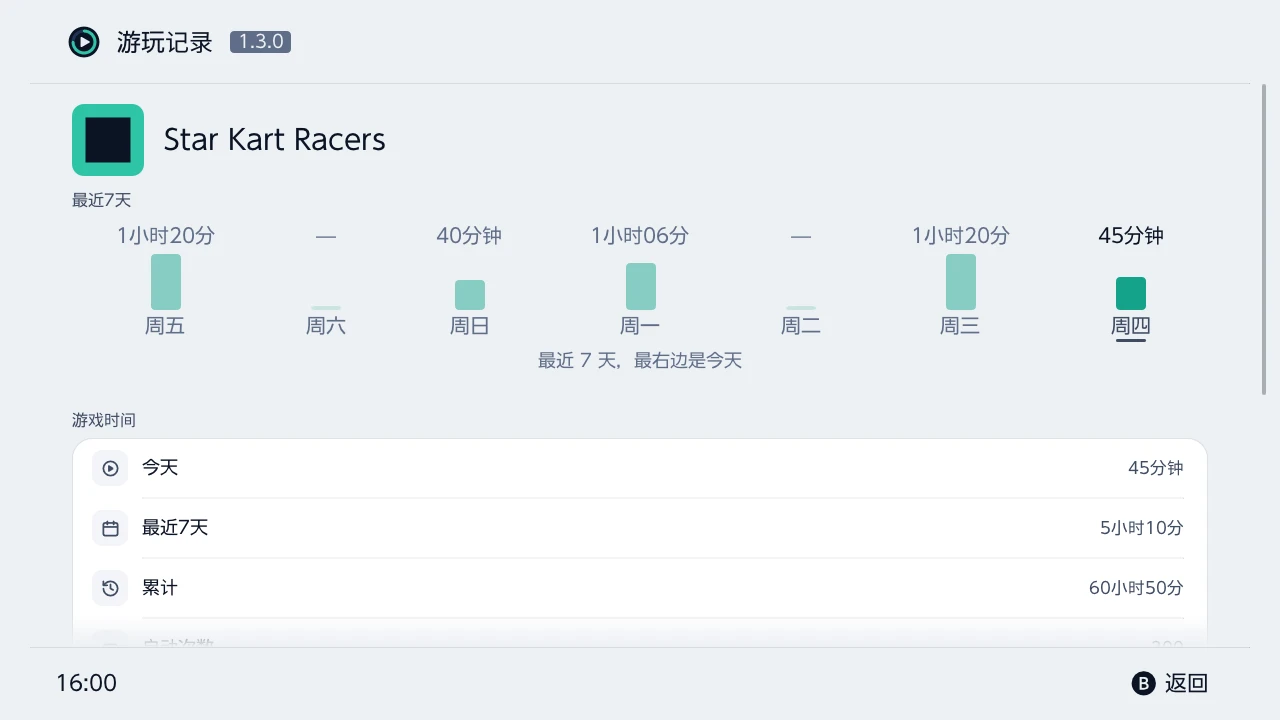Select today's highlighted 周四 bar
This screenshot has width=1280, height=720.
pos(1131,294)
